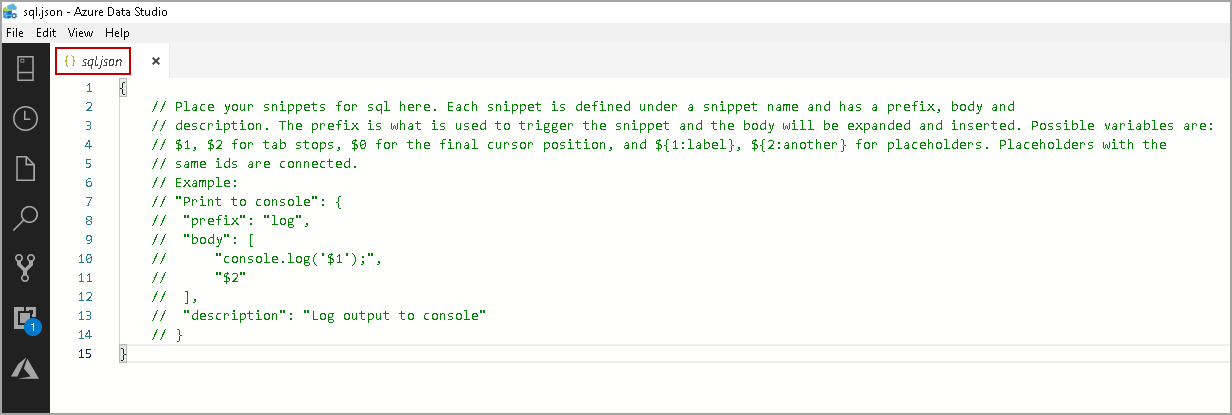This screenshot has height=415, width=1232.
Task: Open the File menu
Action: pyautogui.click(x=15, y=33)
